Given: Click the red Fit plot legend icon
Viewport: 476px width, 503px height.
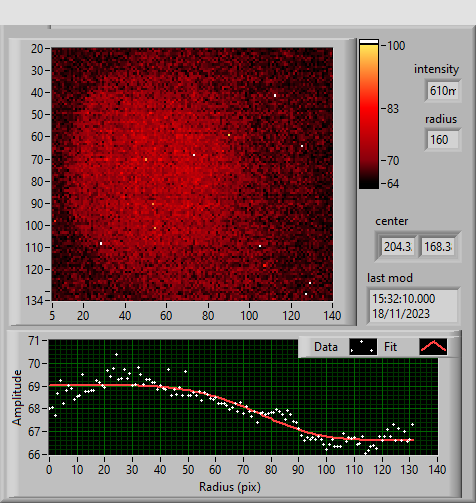Looking at the screenshot, I should coord(433,347).
